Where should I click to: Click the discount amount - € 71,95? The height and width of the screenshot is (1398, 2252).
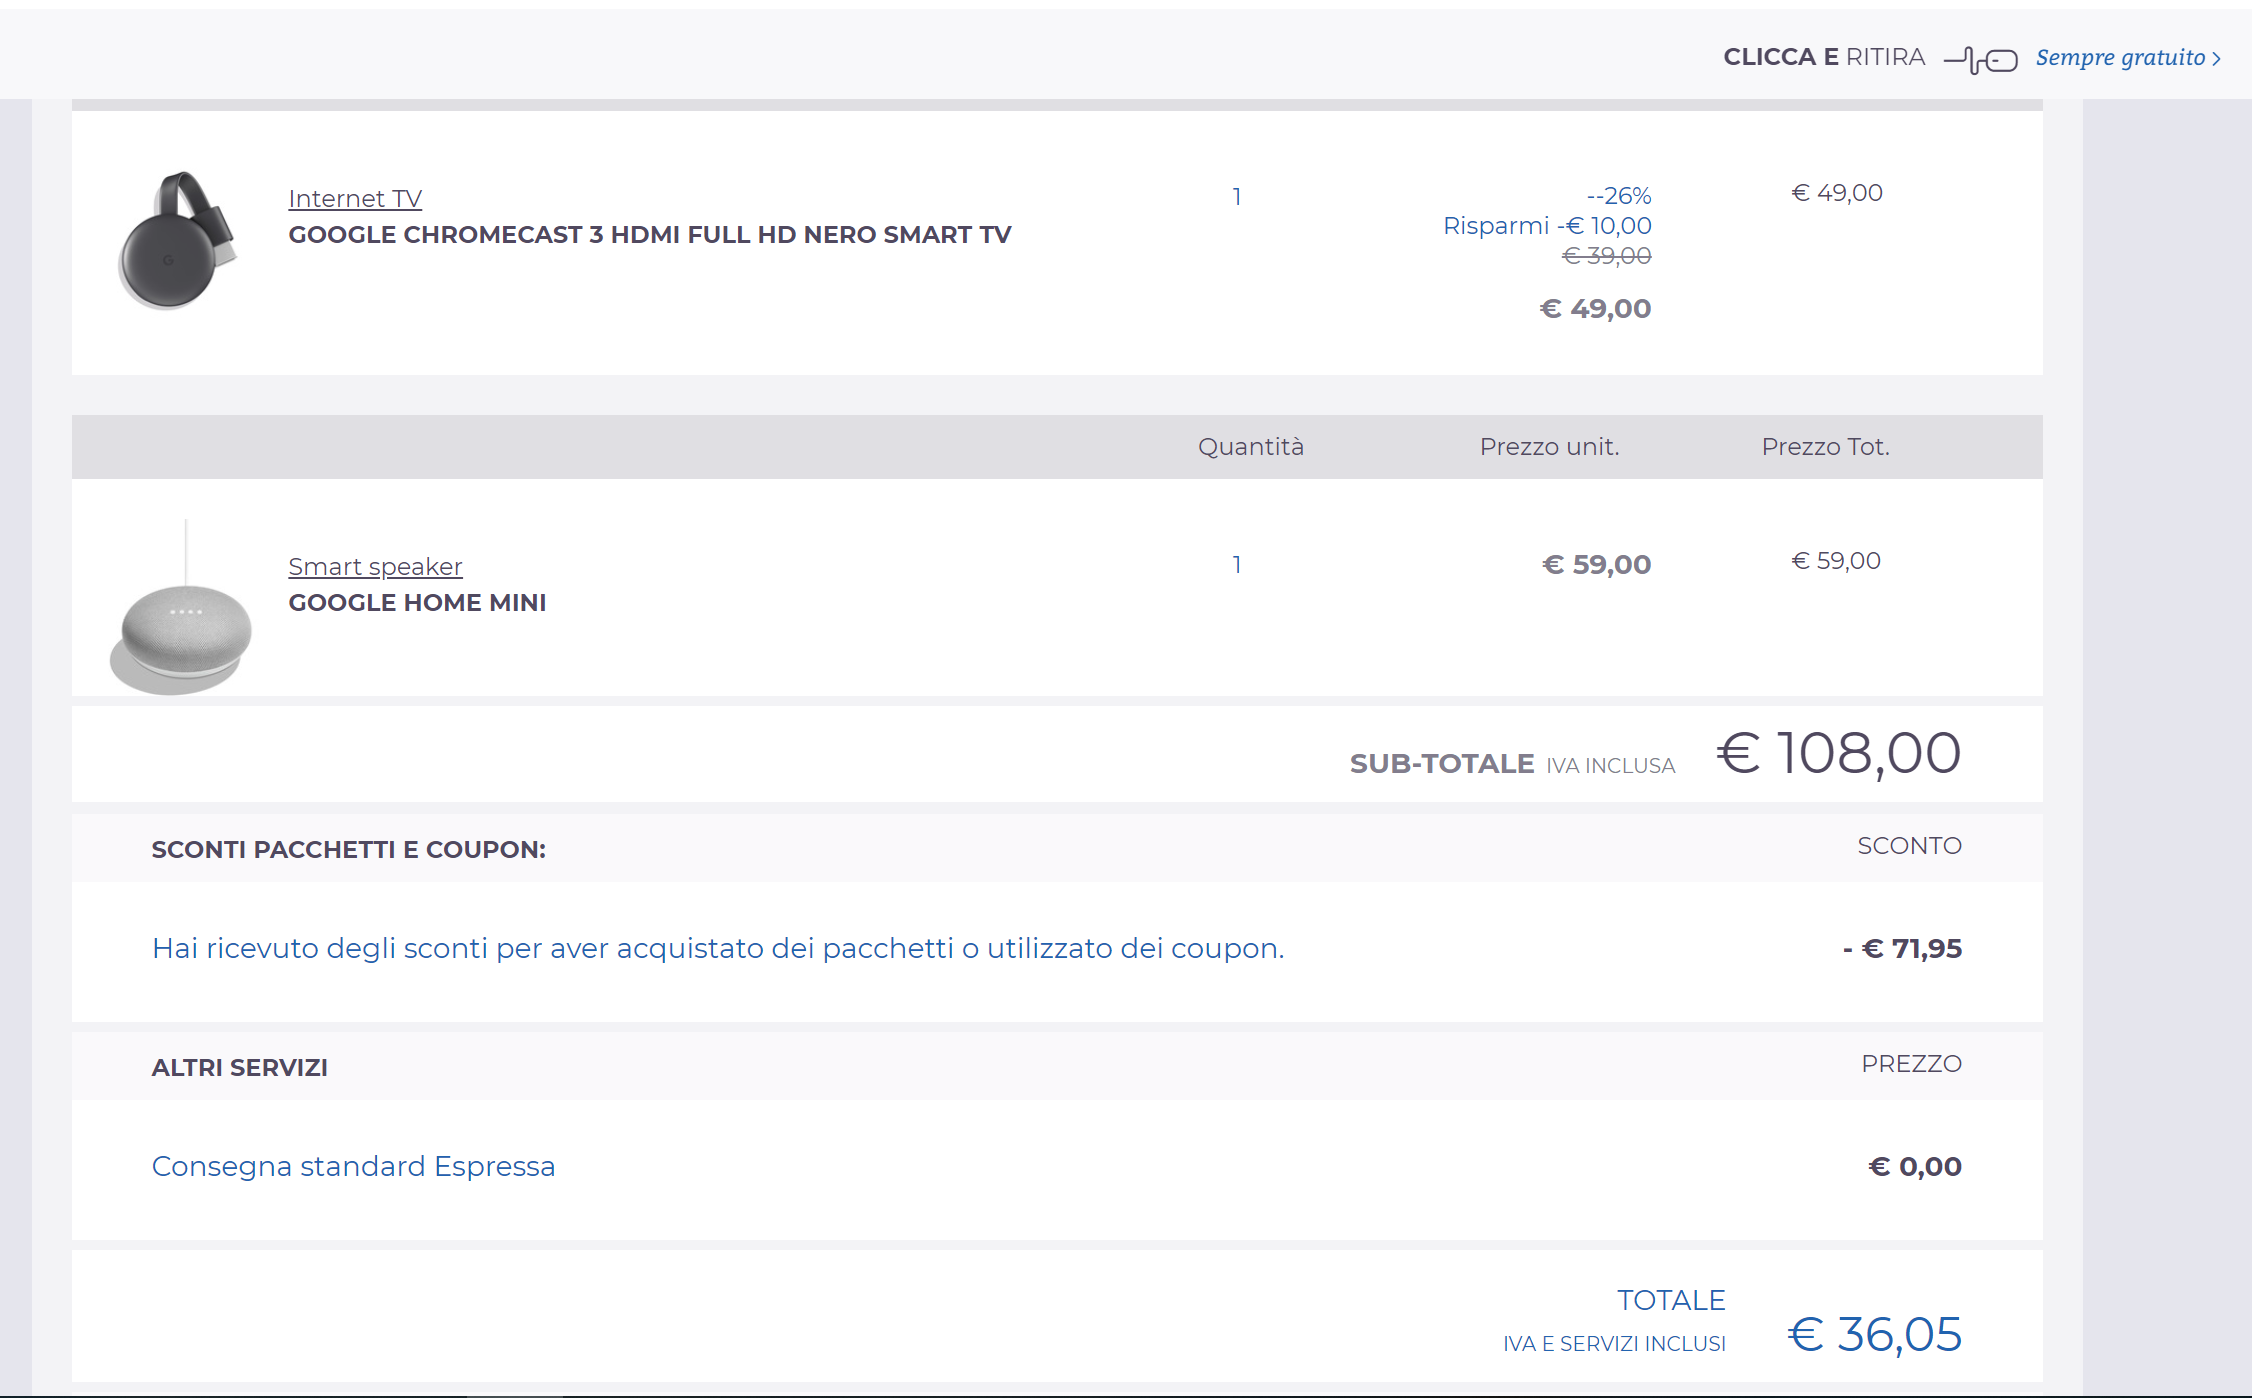click(x=1902, y=949)
